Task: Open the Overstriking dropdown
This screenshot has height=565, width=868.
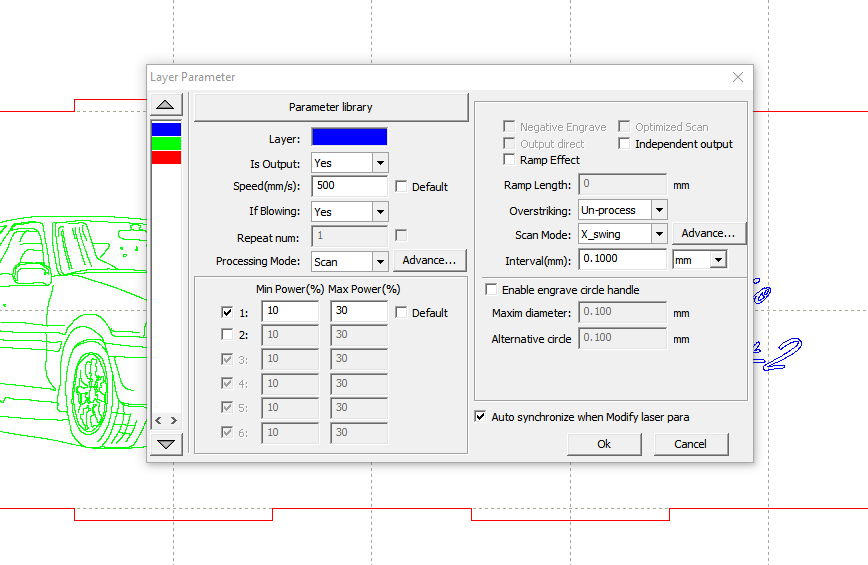Action: [659, 210]
